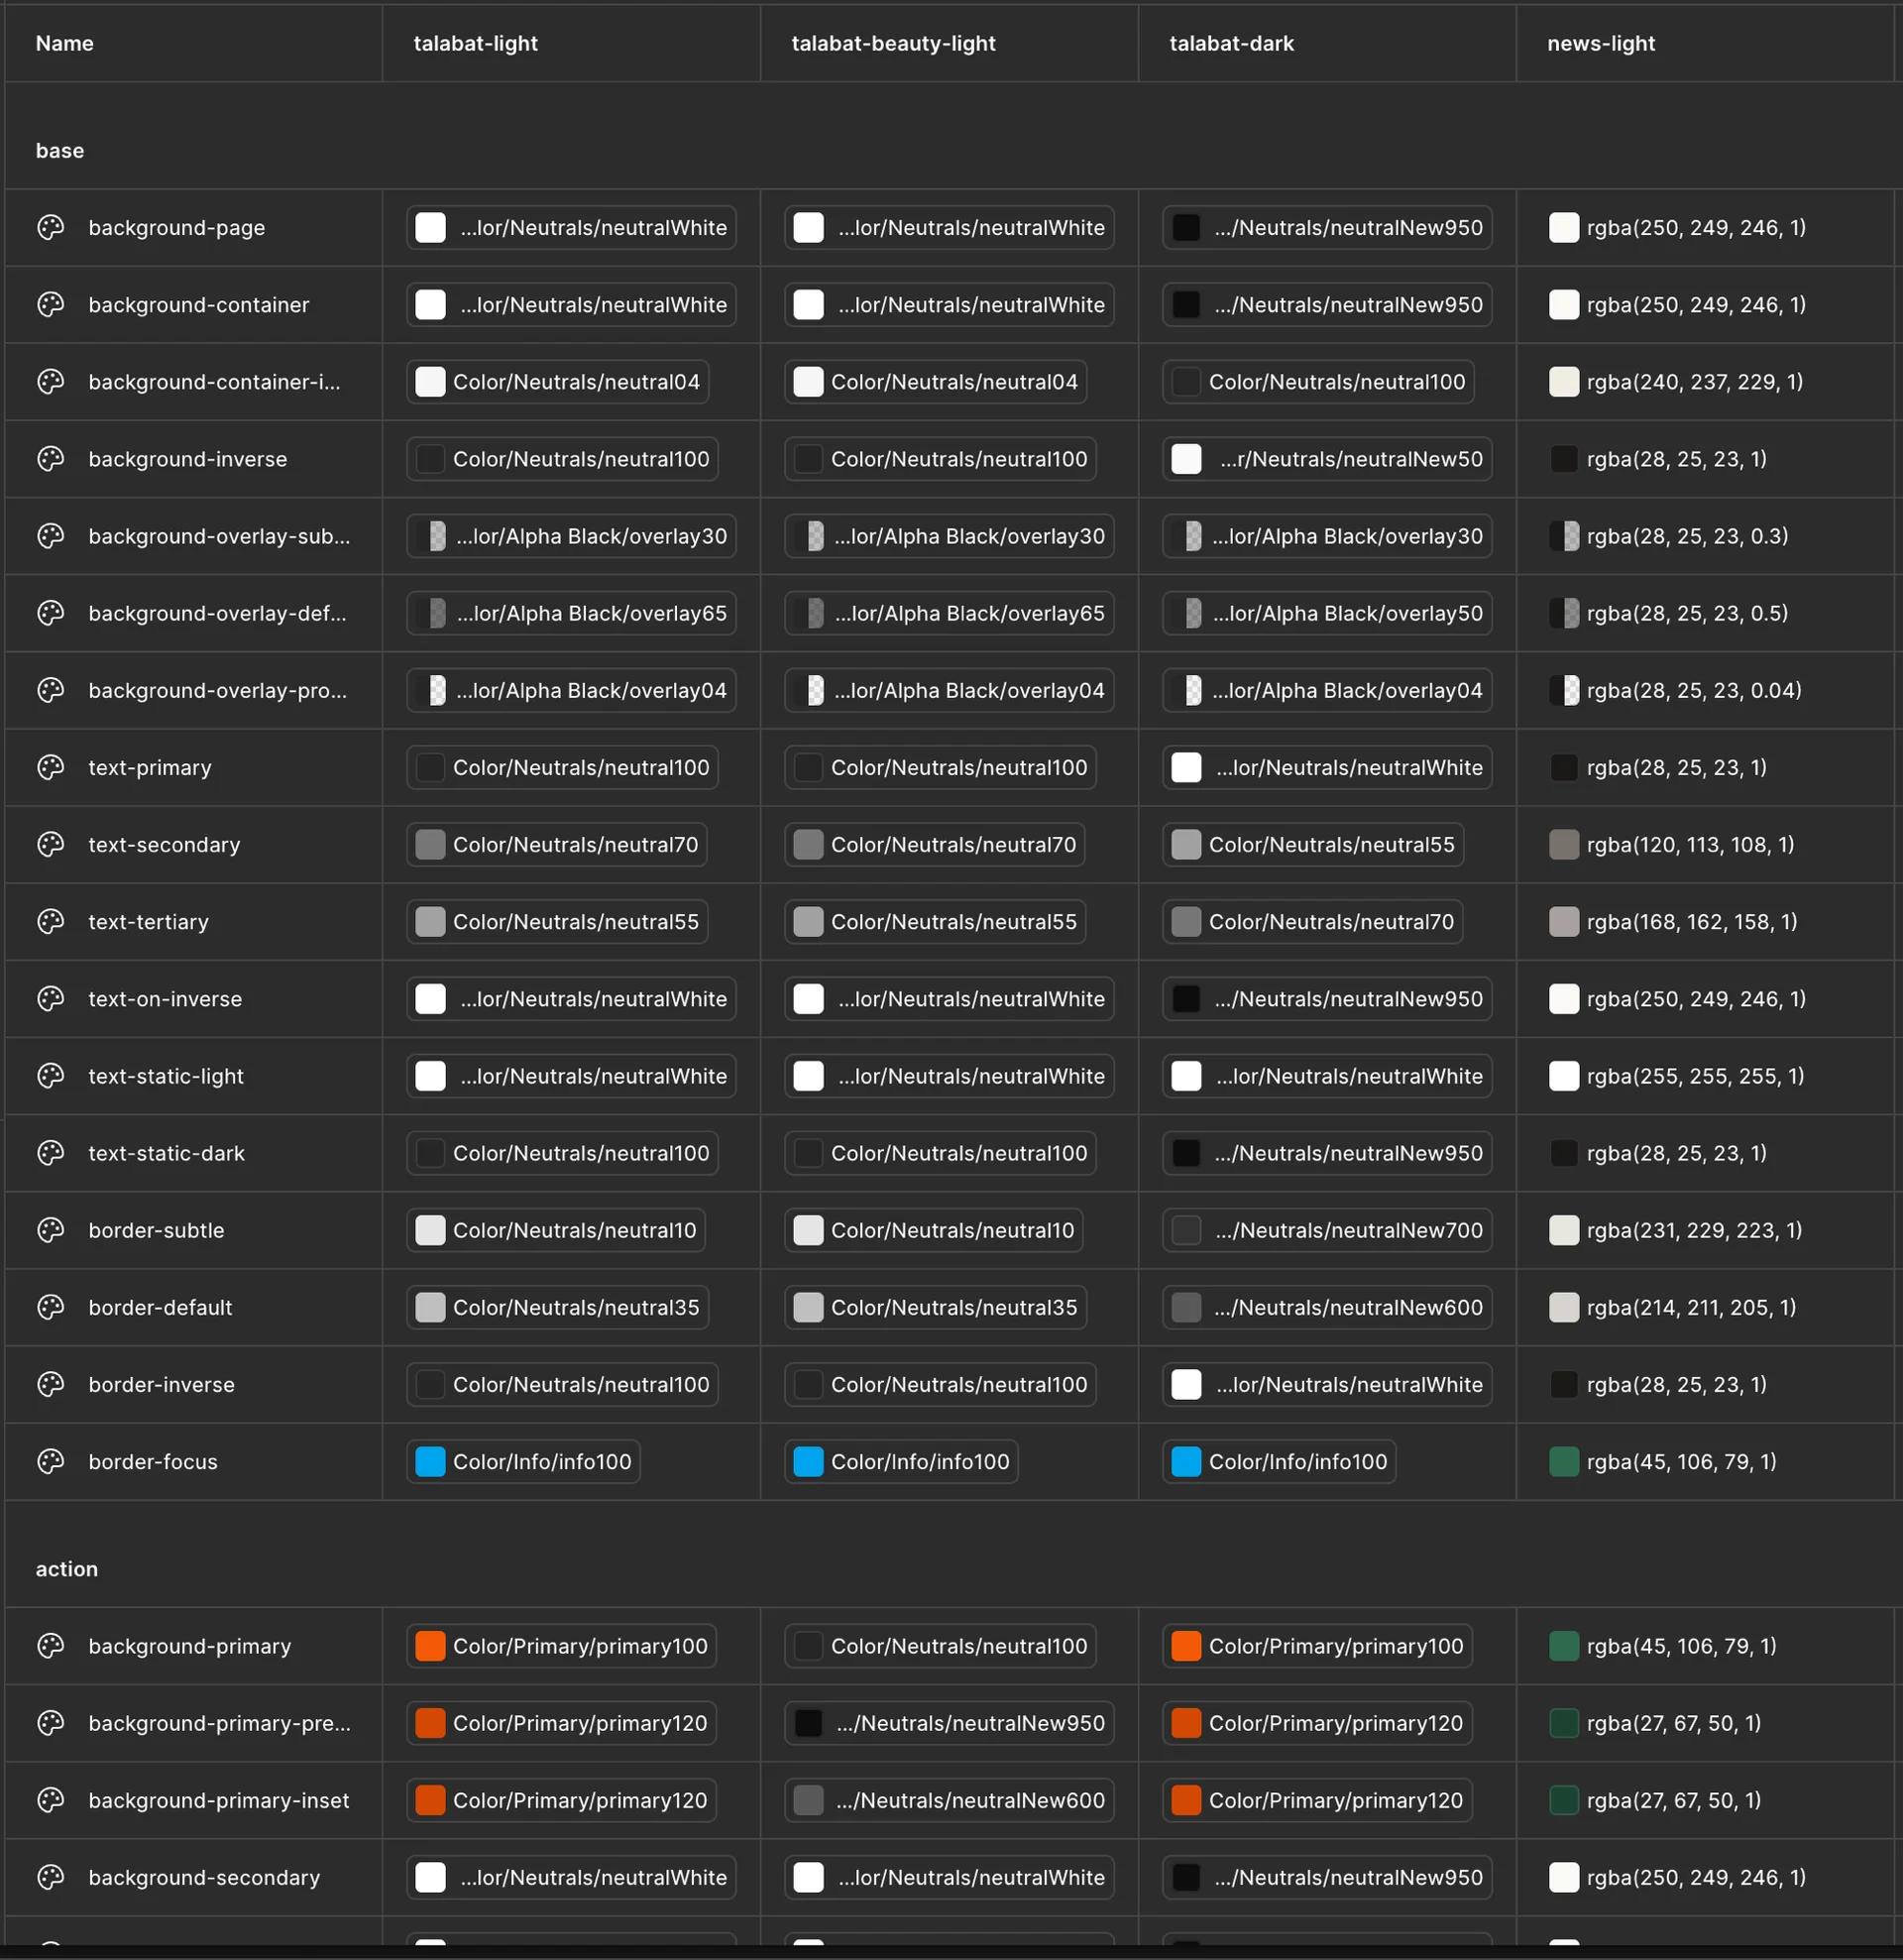Viewport: 1903px width, 1960px height.
Task: Click the palette icon next to border-subtle
Action: pyautogui.click(x=50, y=1230)
